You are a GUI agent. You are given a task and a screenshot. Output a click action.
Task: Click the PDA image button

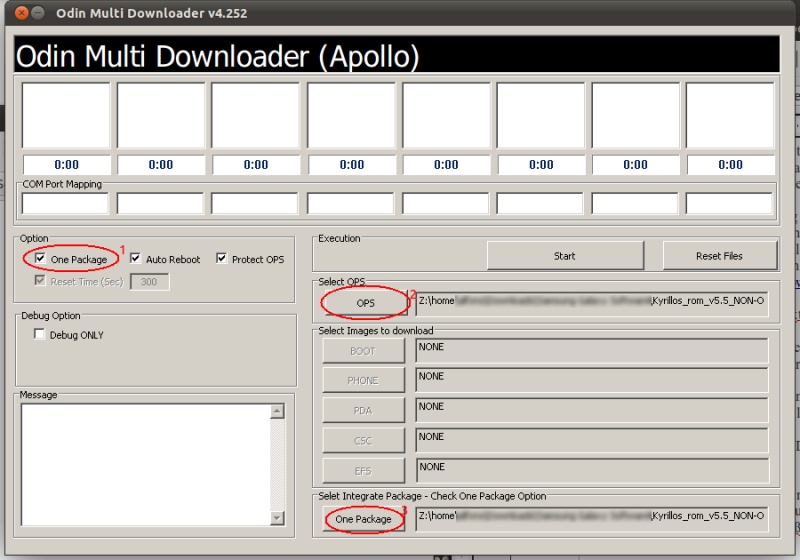point(363,411)
